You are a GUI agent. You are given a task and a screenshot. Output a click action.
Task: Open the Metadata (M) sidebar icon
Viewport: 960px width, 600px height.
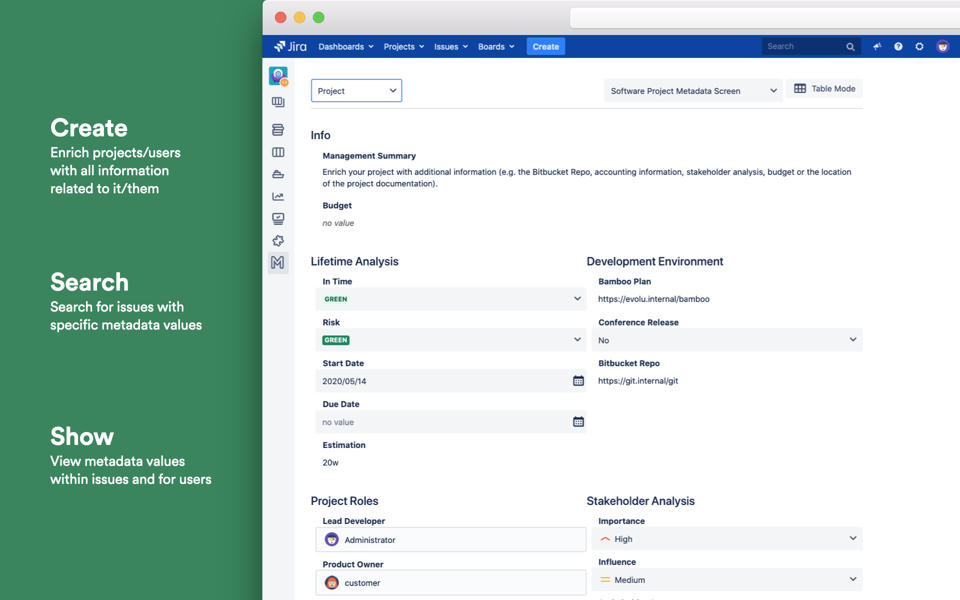[278, 263]
